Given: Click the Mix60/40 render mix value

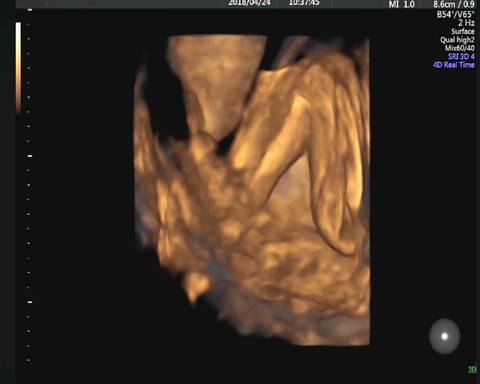Looking at the screenshot, I should pyautogui.click(x=460, y=48).
